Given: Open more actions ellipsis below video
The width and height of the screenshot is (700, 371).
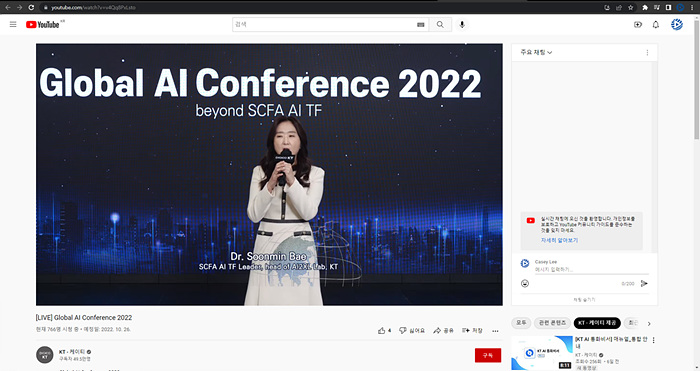Looking at the screenshot, I should click(495, 331).
